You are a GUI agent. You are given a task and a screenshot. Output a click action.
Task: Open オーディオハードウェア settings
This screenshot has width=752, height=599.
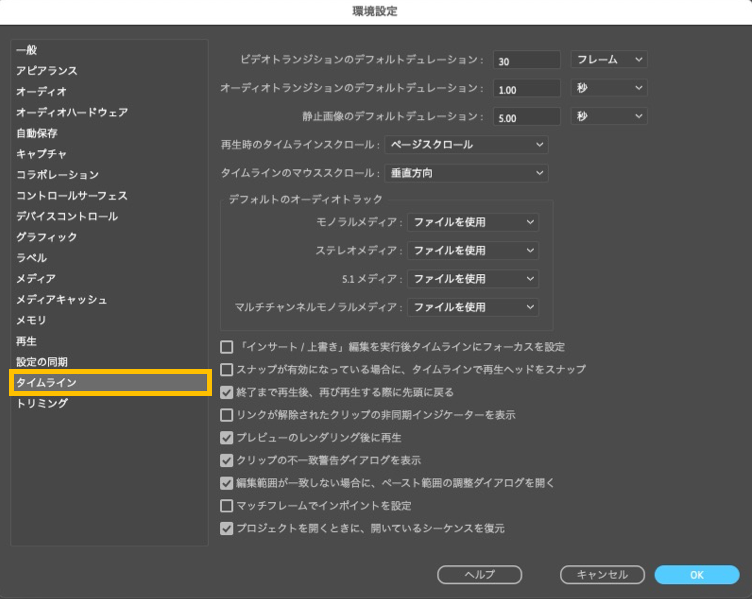[72, 112]
